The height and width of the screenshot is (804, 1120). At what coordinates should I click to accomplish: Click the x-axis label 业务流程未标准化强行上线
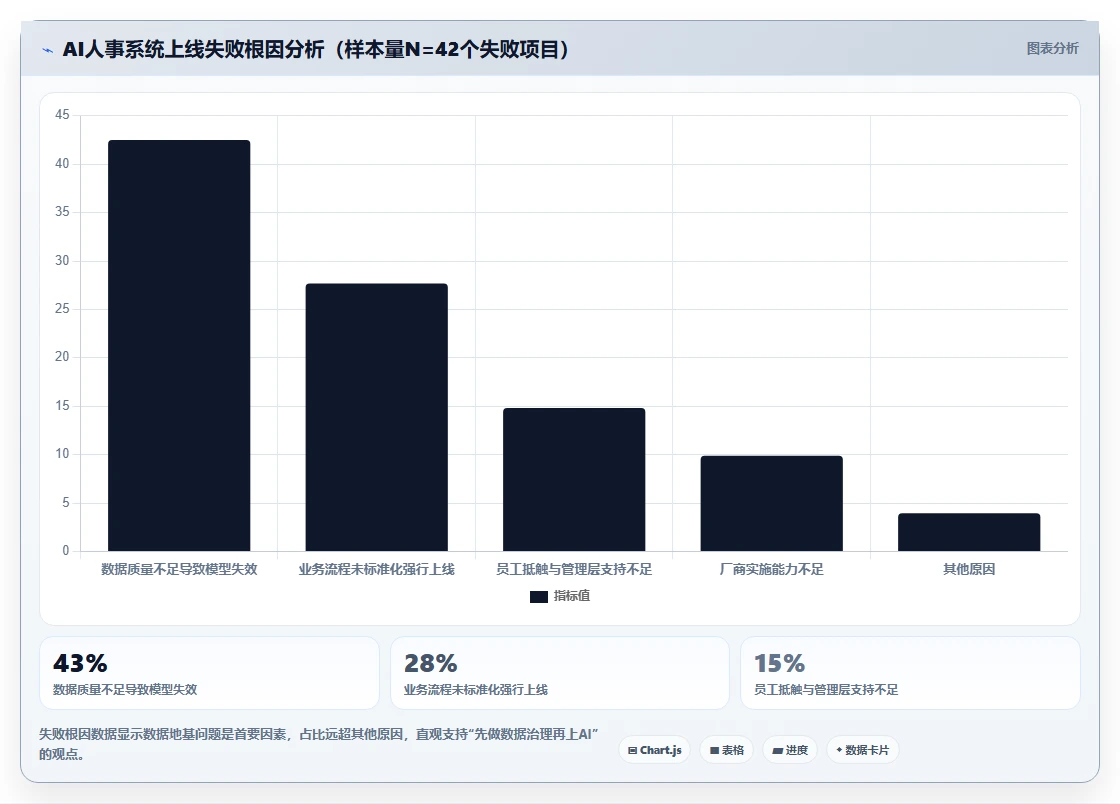coord(376,569)
